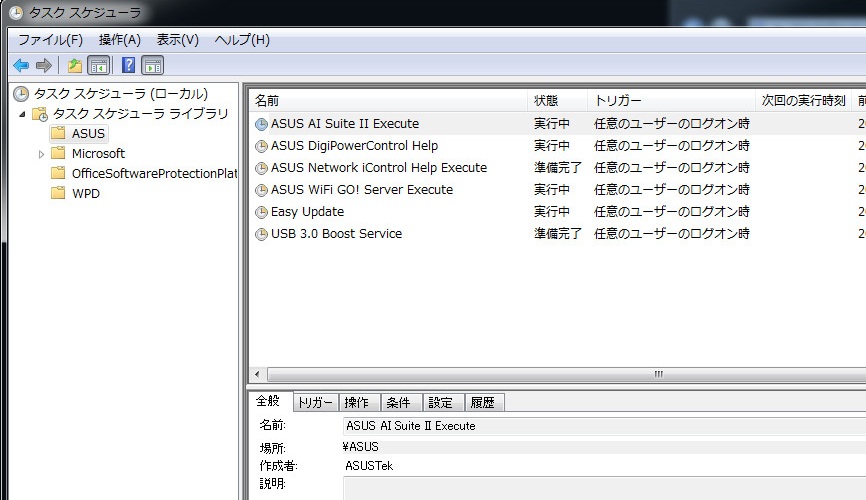Click the 実行中 status of Easy Update

point(551,212)
